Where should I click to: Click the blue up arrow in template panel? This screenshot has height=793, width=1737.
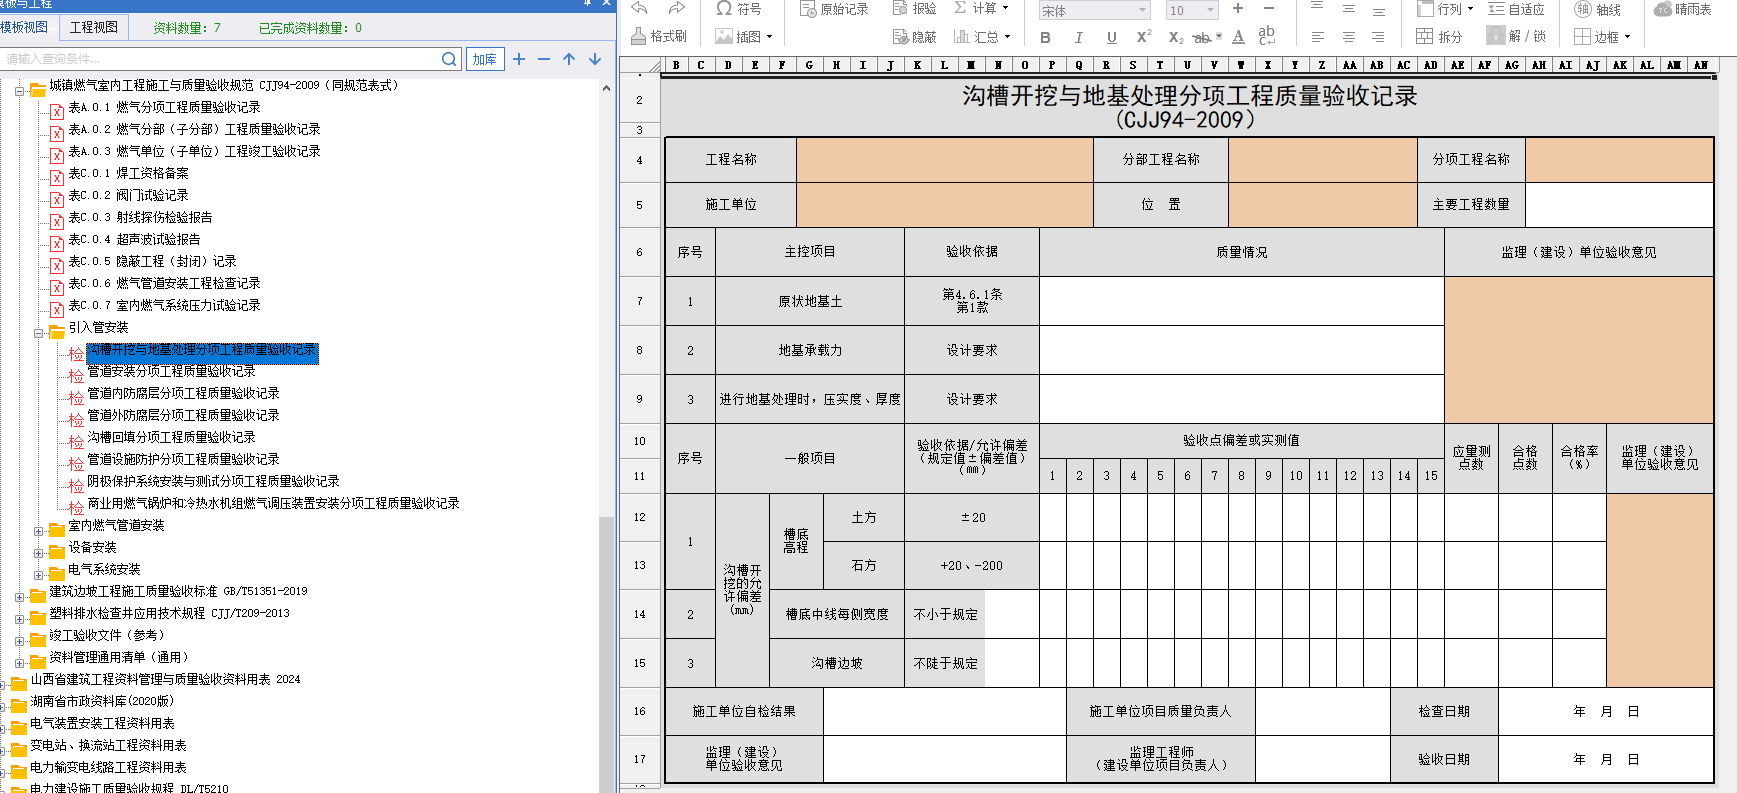(x=569, y=59)
